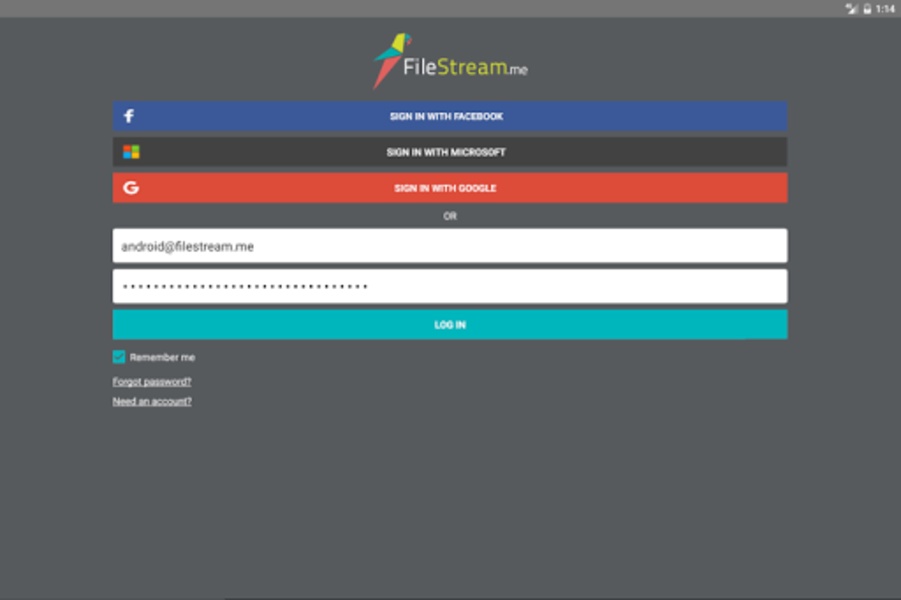Tap the Remember me label text
The width and height of the screenshot is (901, 600).
[x=162, y=357]
